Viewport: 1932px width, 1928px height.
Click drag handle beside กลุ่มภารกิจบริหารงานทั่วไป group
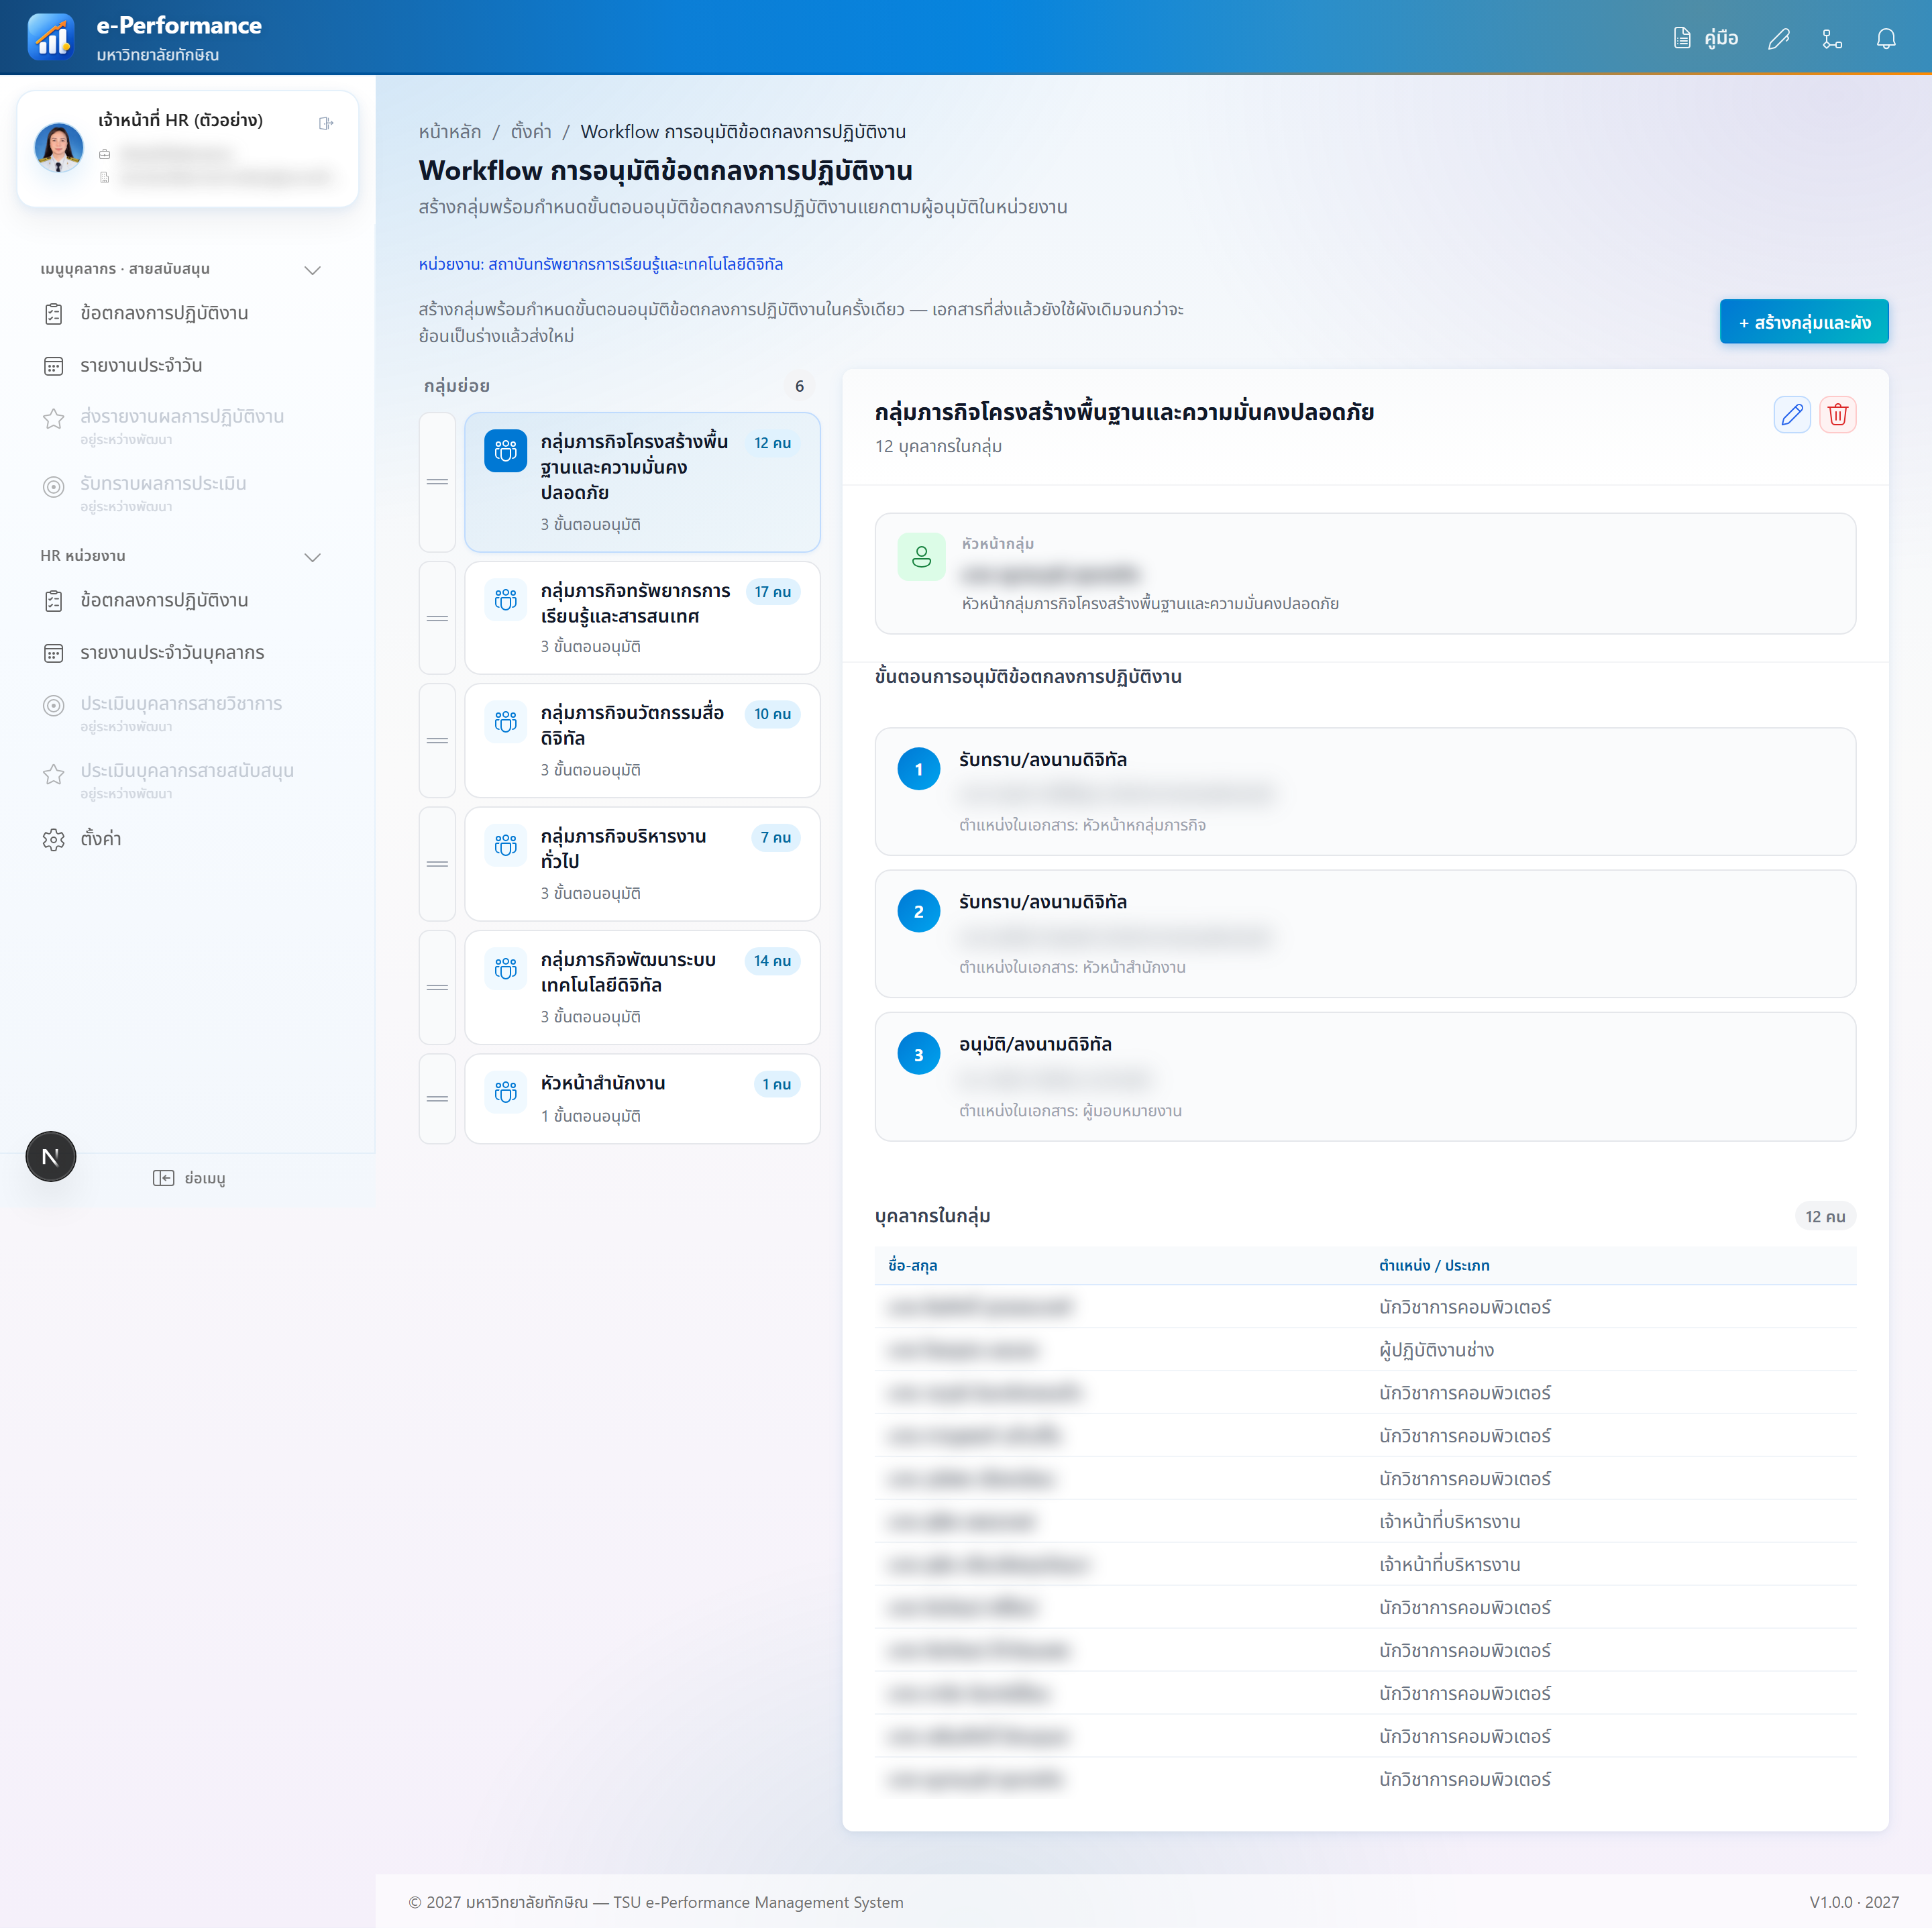tap(437, 864)
